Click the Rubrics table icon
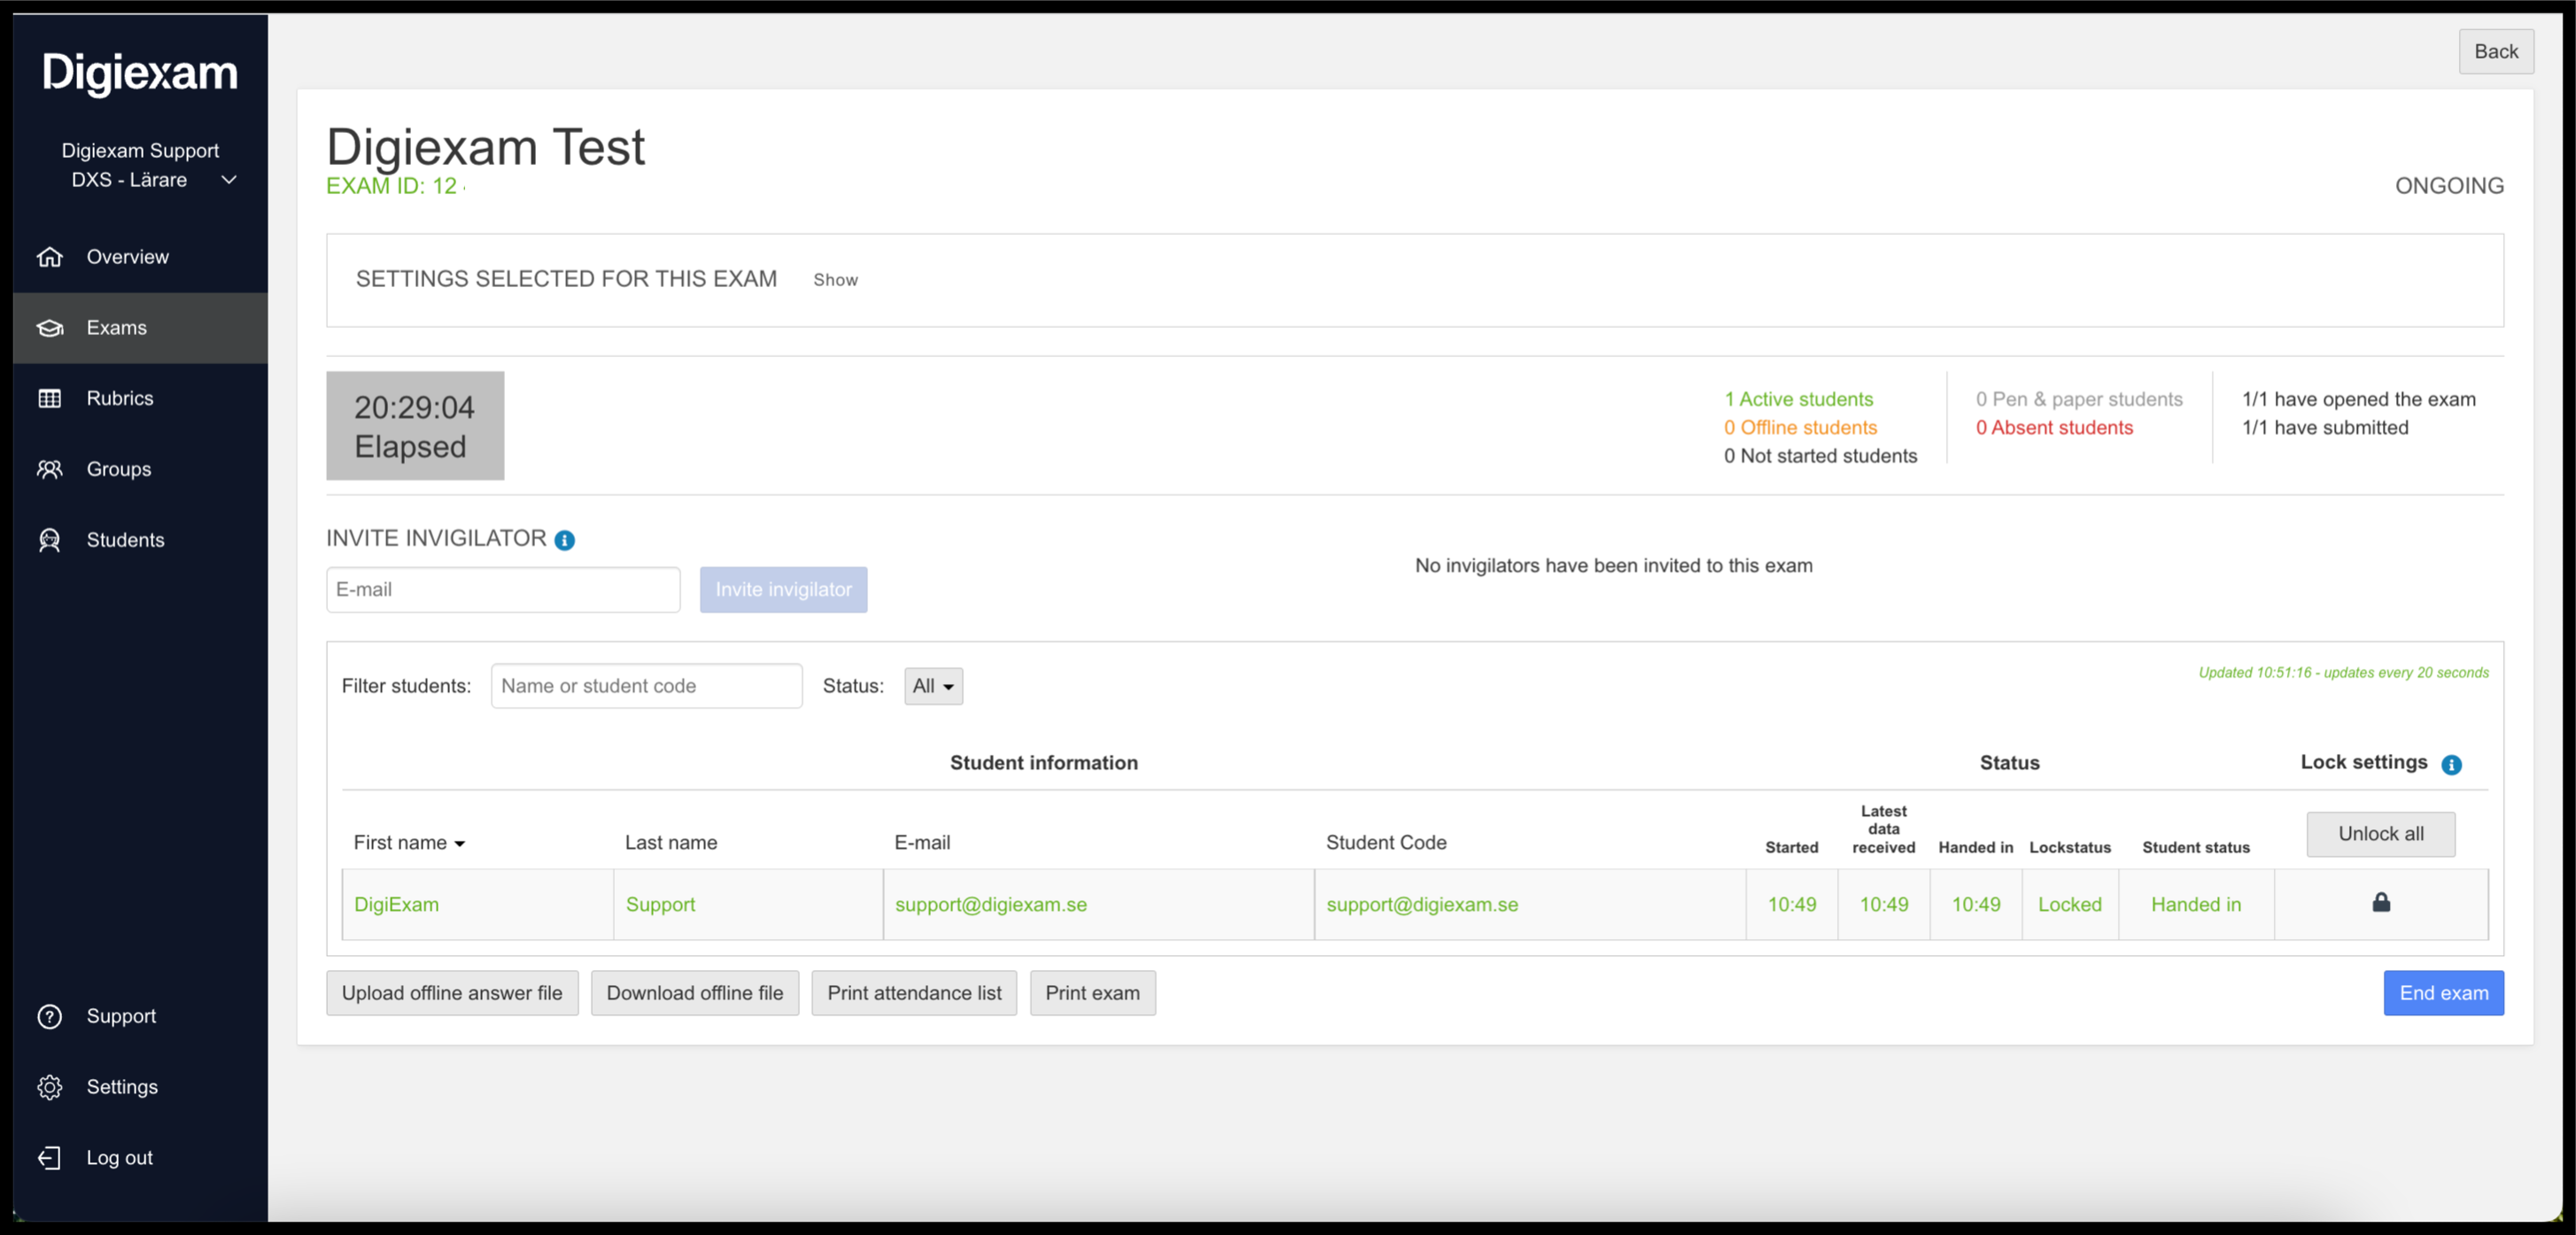 (49, 398)
